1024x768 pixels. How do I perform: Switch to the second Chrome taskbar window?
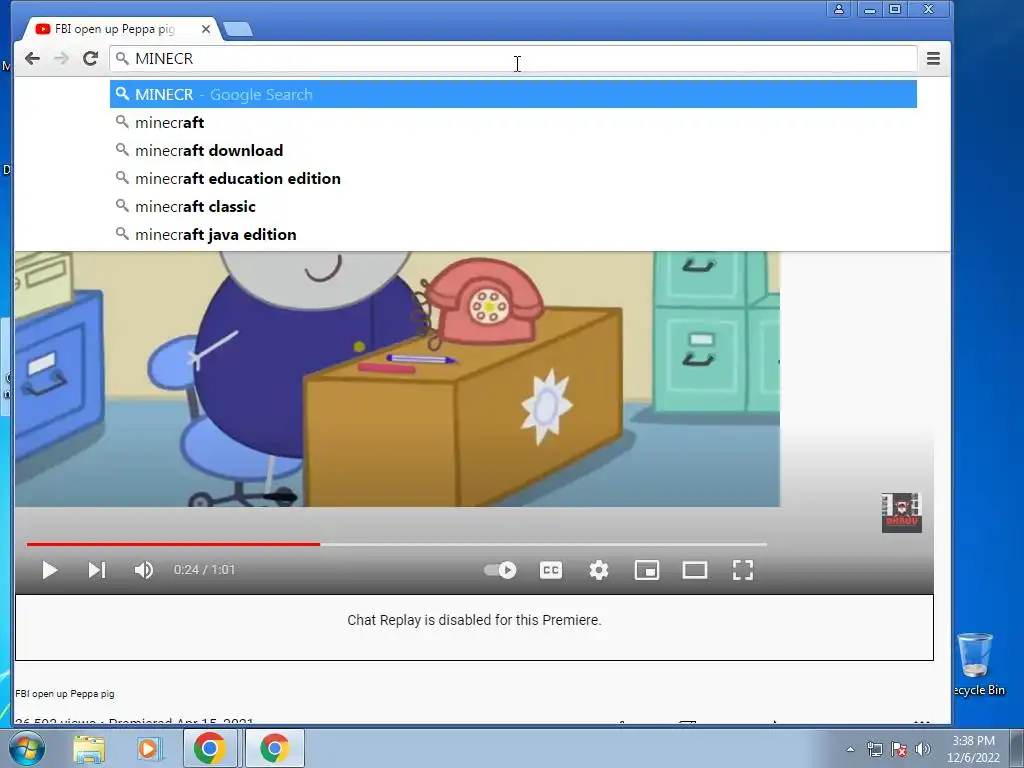pyautogui.click(x=274, y=748)
